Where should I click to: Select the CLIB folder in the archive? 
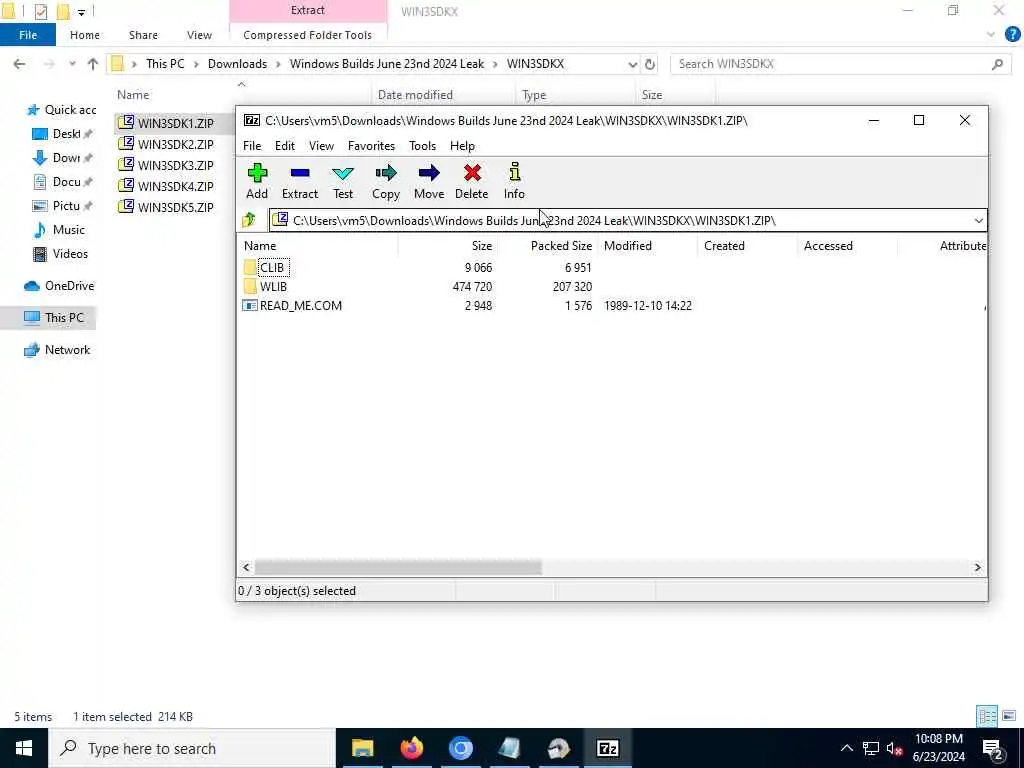272,267
